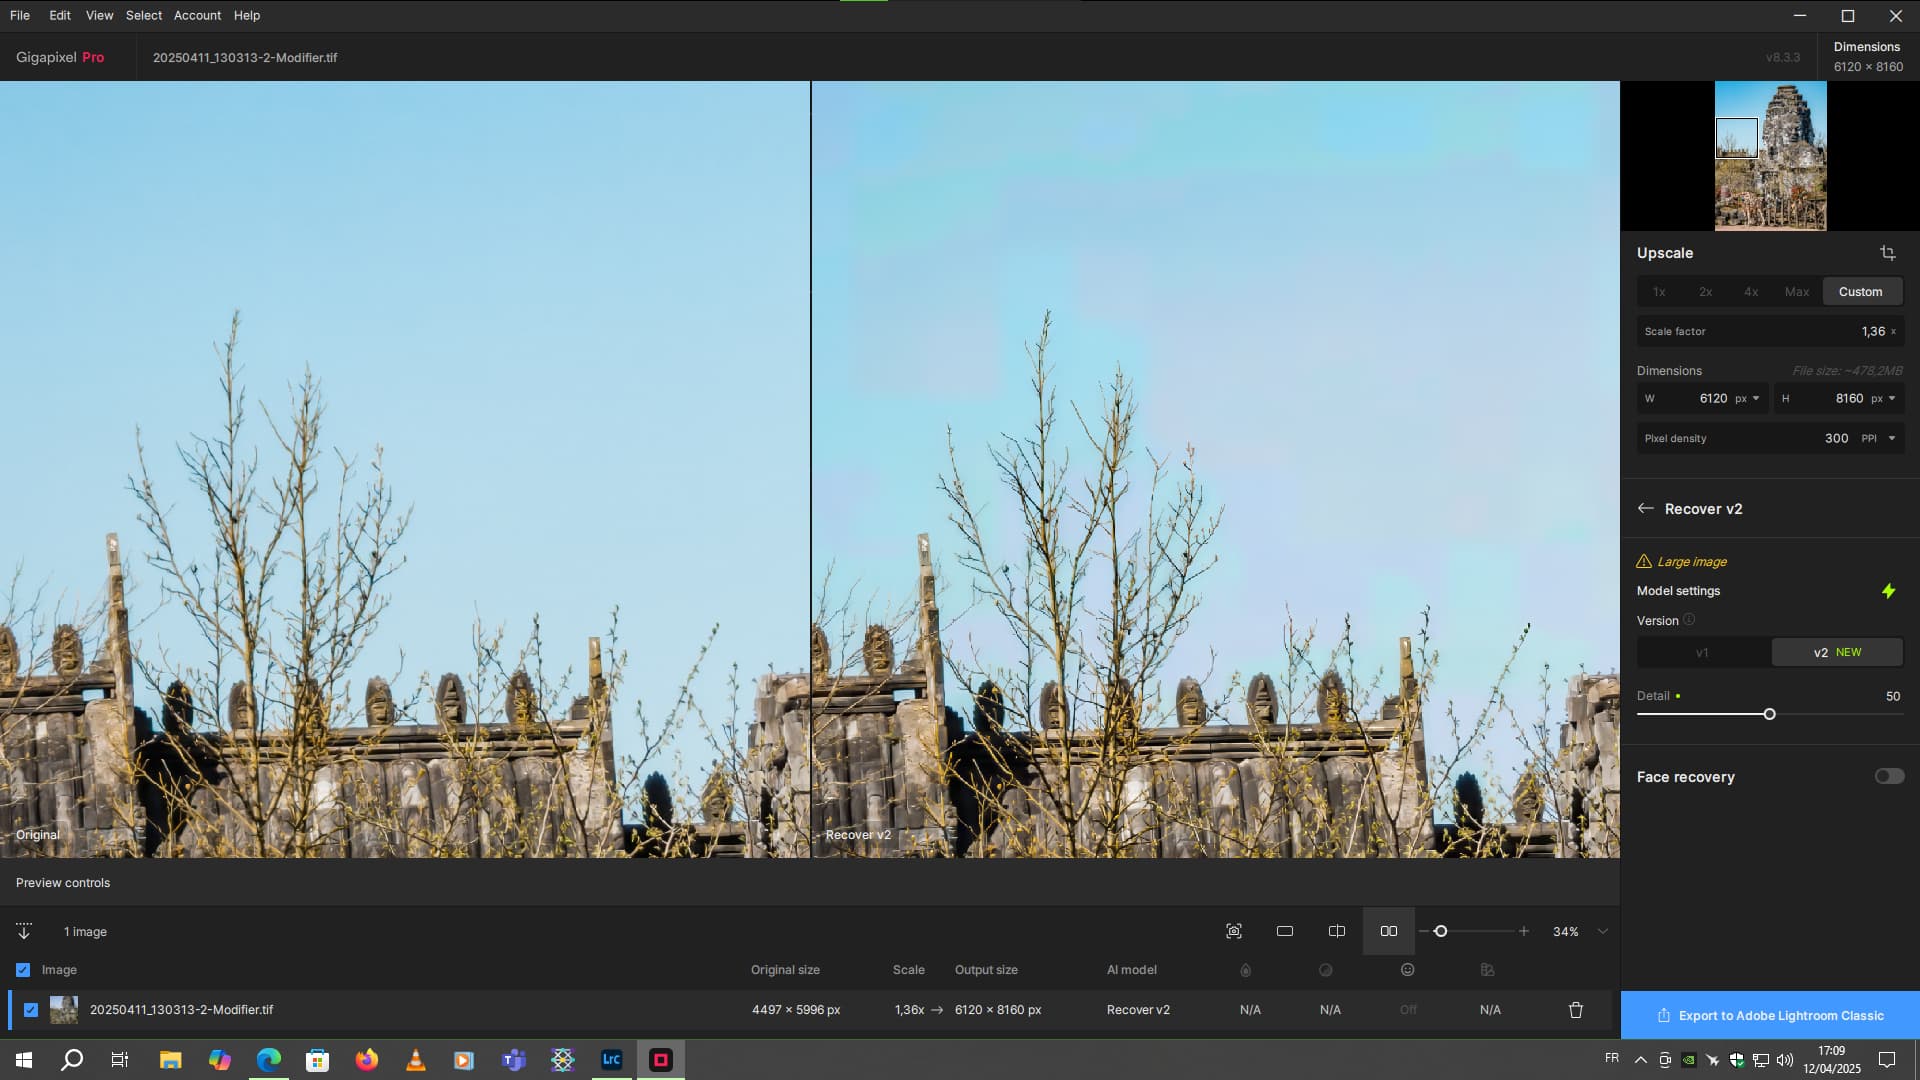Expand the zoom percentage dropdown chevron
The width and height of the screenshot is (1920, 1080).
(1603, 931)
